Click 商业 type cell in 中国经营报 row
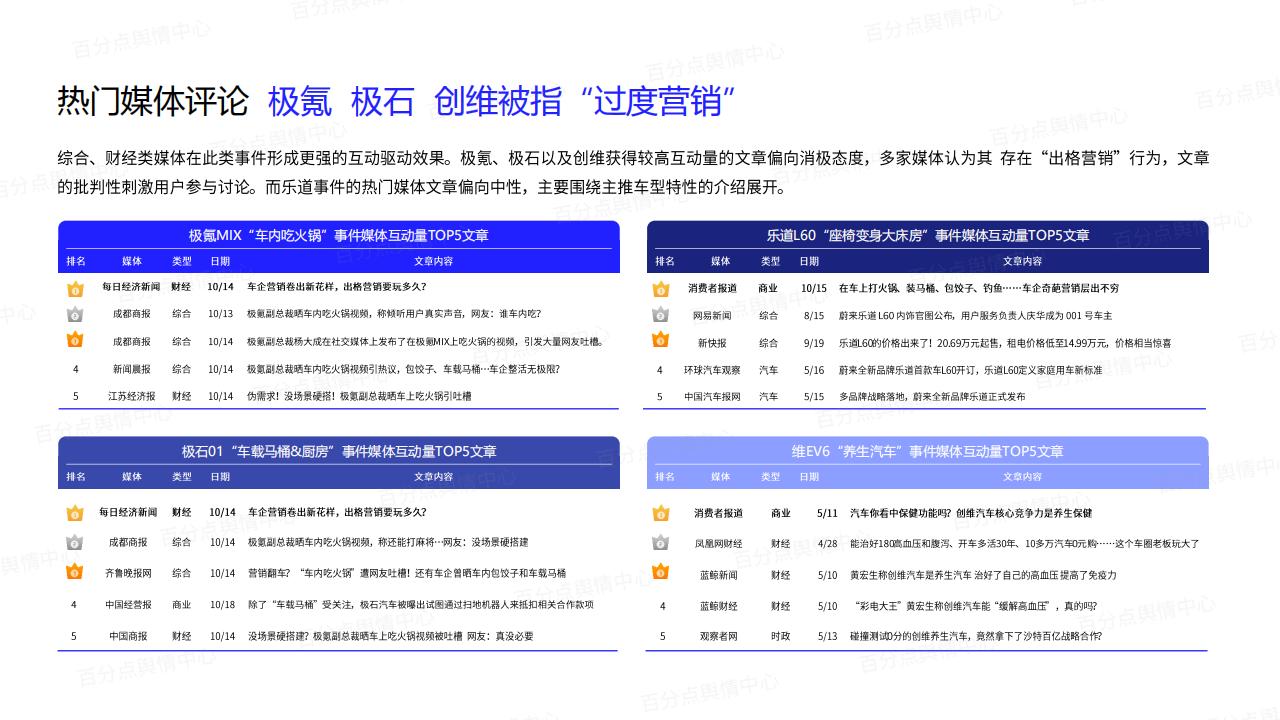 (181, 605)
